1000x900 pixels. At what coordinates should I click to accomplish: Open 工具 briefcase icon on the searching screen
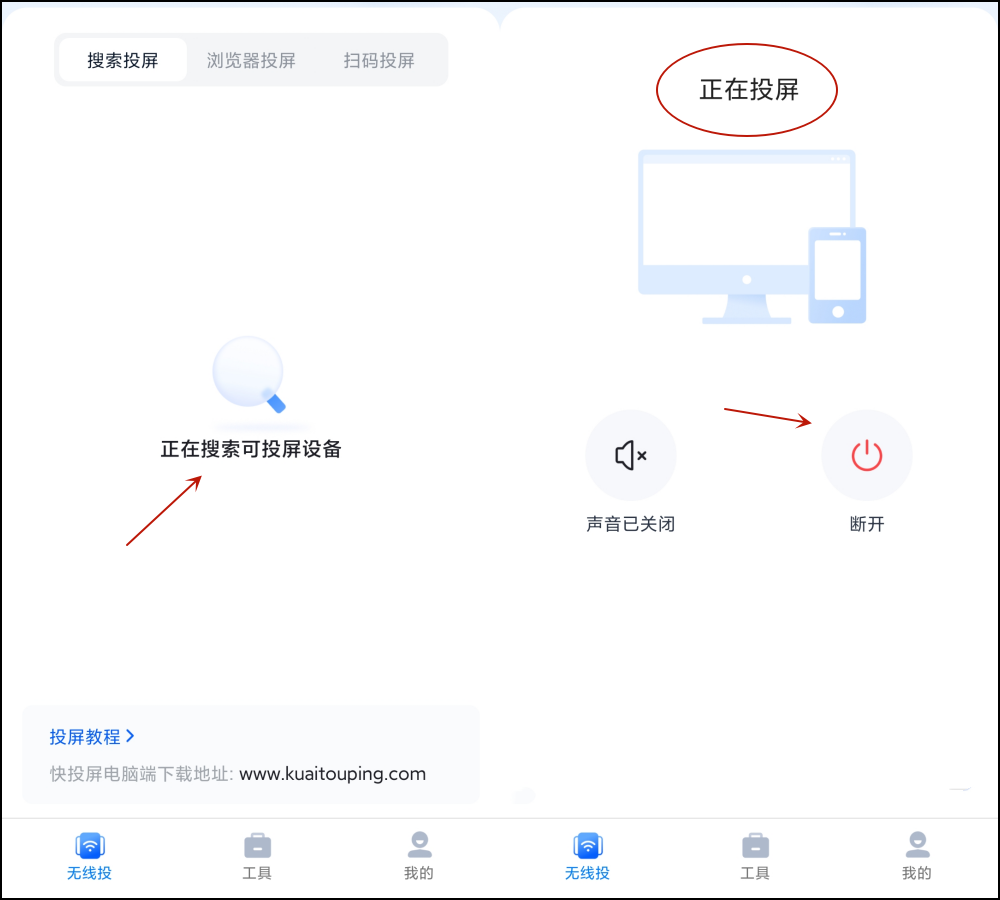tap(257, 846)
